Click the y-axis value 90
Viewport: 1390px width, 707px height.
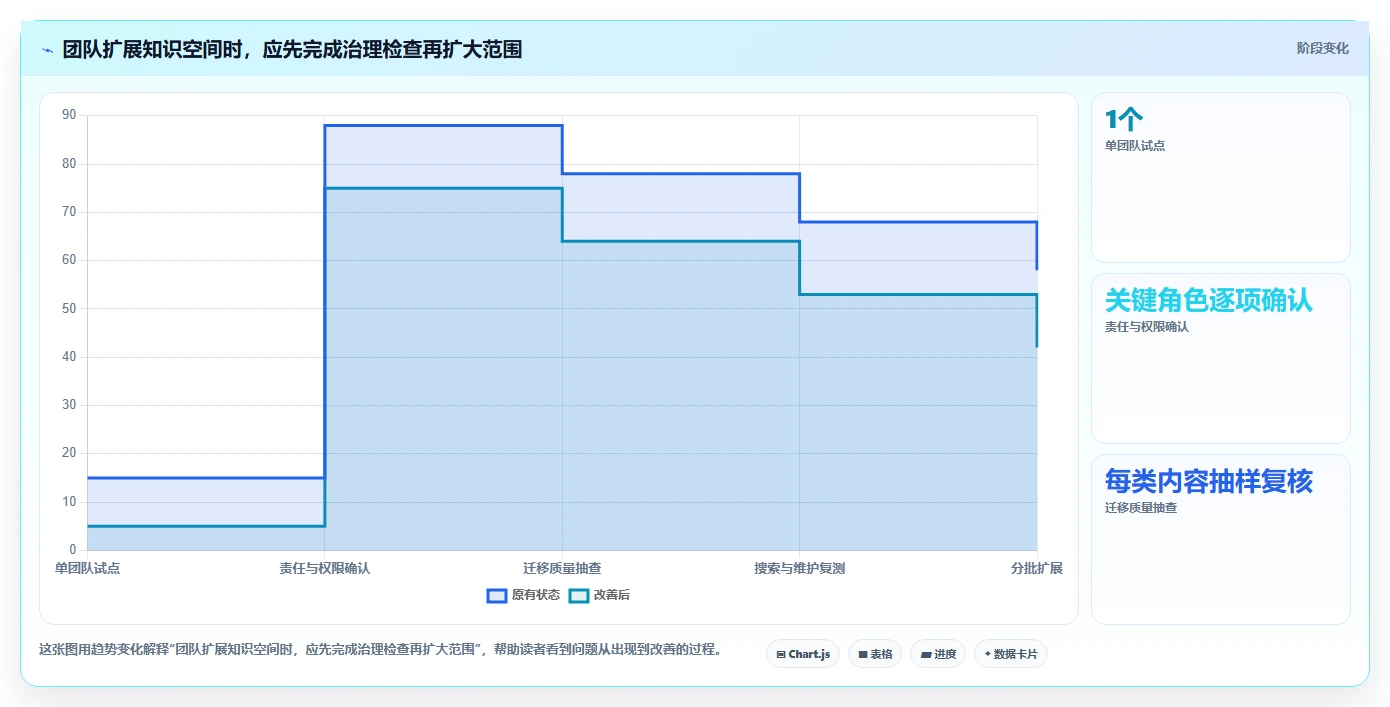click(x=69, y=115)
